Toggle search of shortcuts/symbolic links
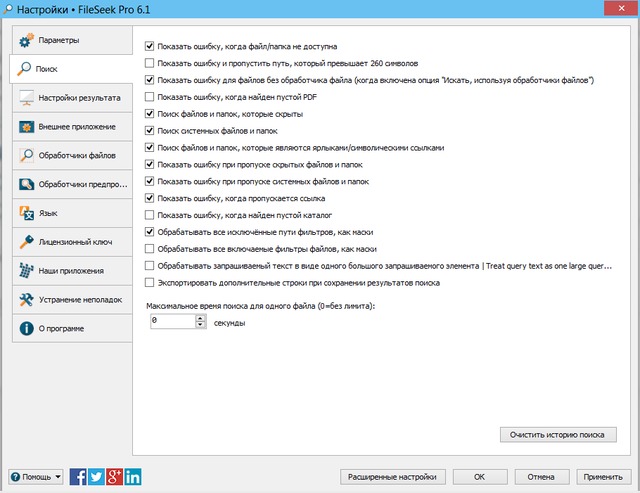Image resolution: width=640 pixels, height=493 pixels. point(149,147)
